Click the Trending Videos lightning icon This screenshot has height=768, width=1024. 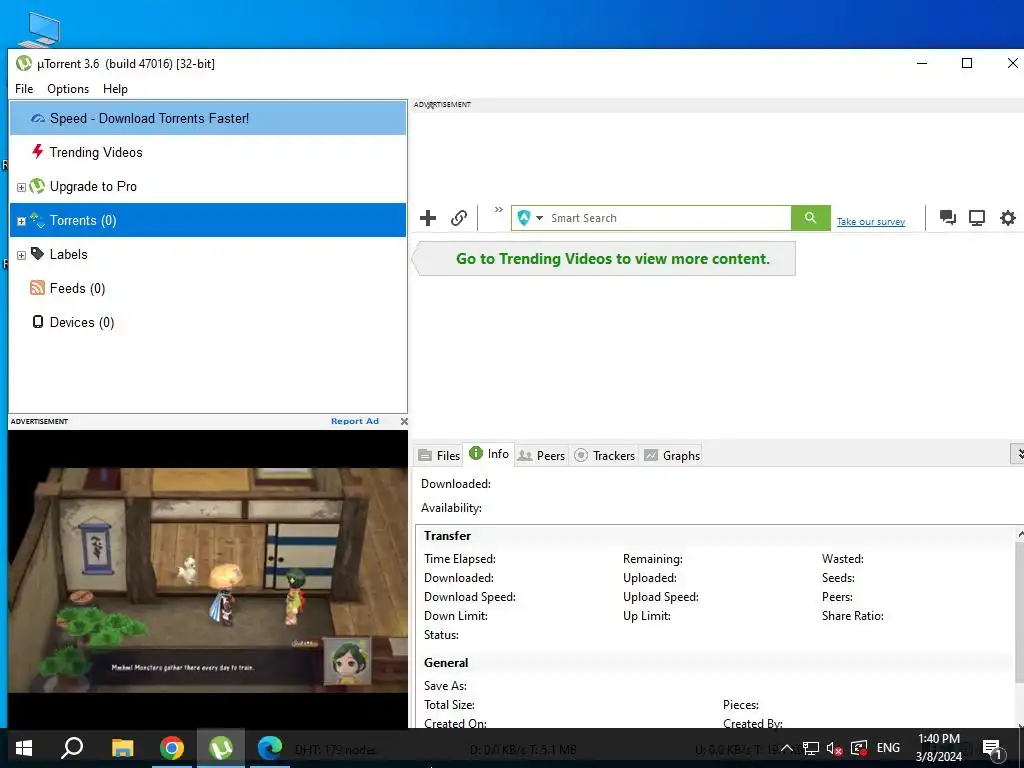38,152
